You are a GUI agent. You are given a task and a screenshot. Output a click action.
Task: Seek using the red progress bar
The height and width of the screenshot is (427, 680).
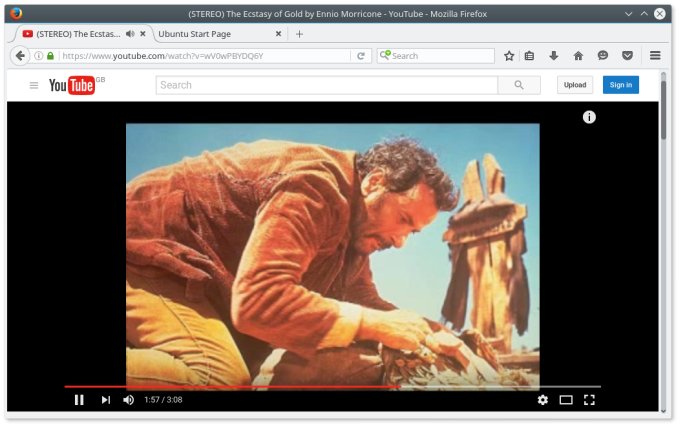333,386
